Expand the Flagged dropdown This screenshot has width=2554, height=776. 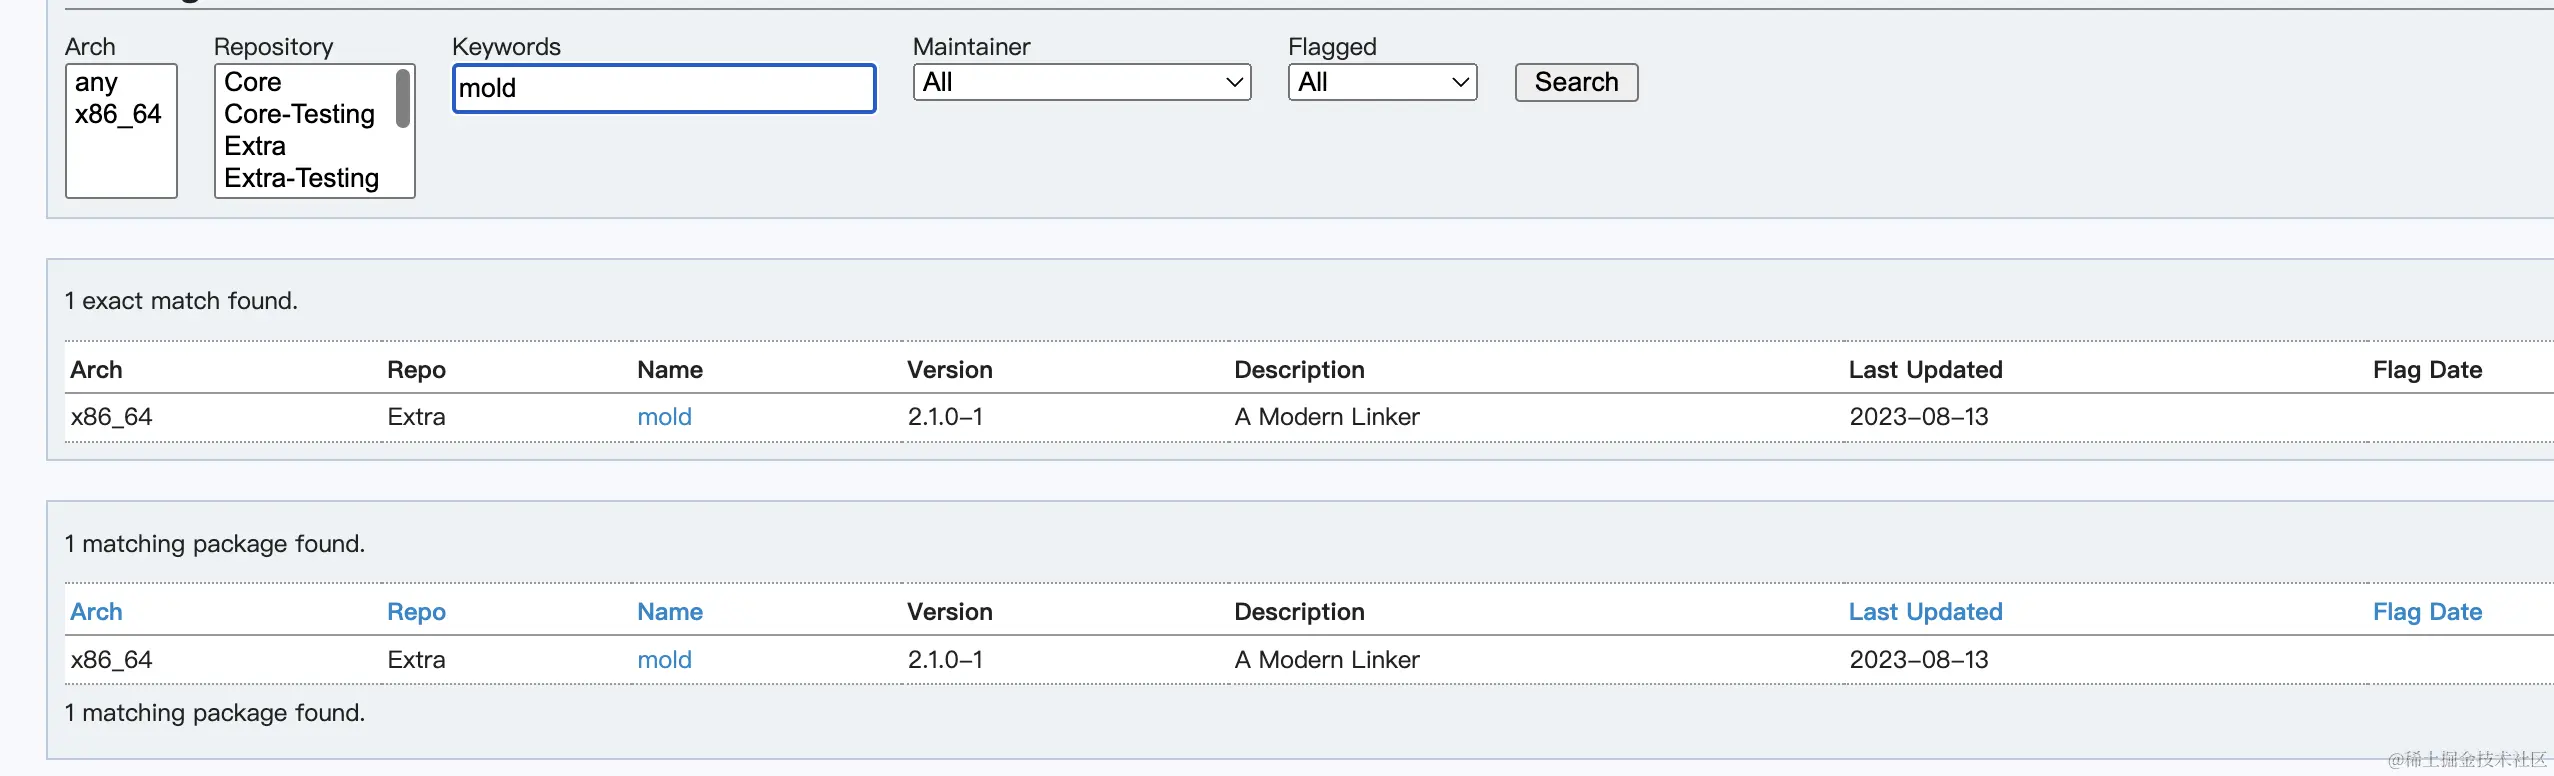1381,82
